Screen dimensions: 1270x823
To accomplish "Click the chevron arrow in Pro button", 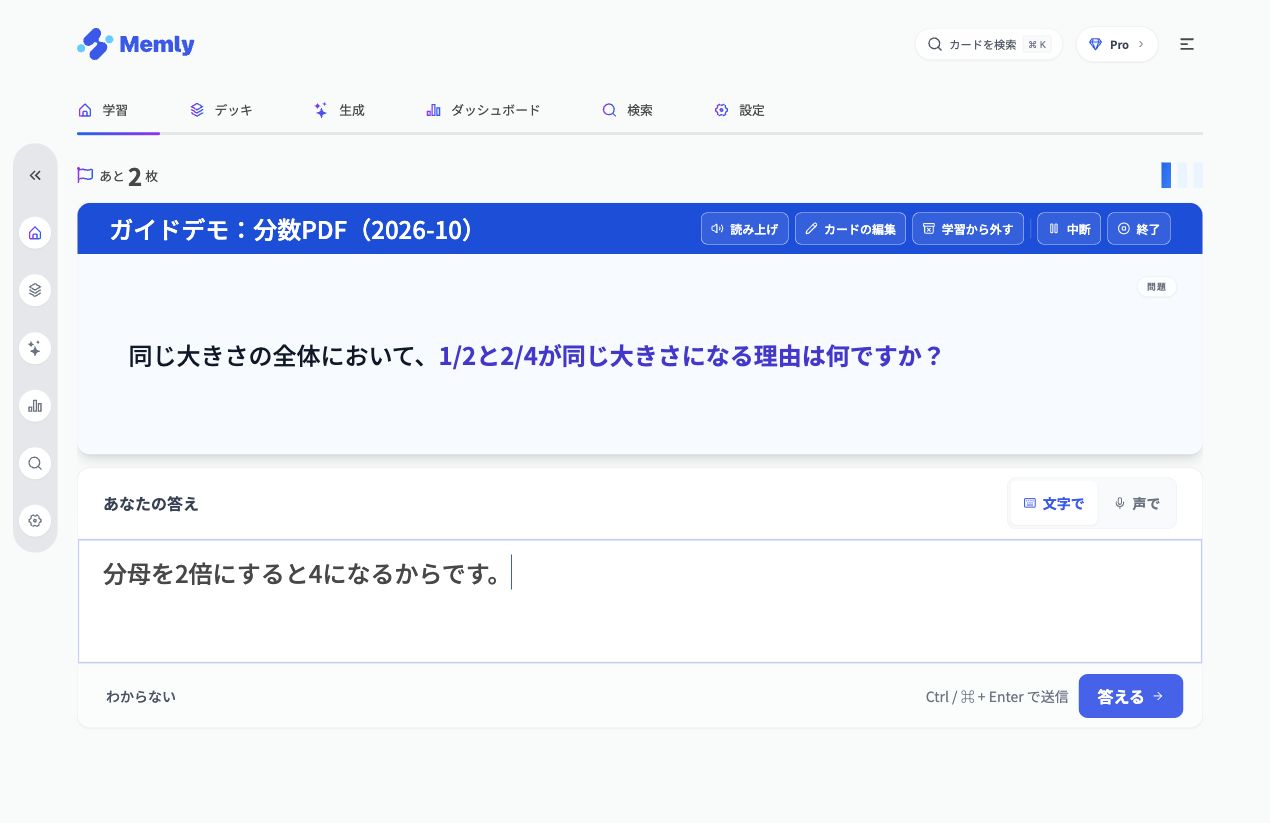I will pyautogui.click(x=1141, y=44).
